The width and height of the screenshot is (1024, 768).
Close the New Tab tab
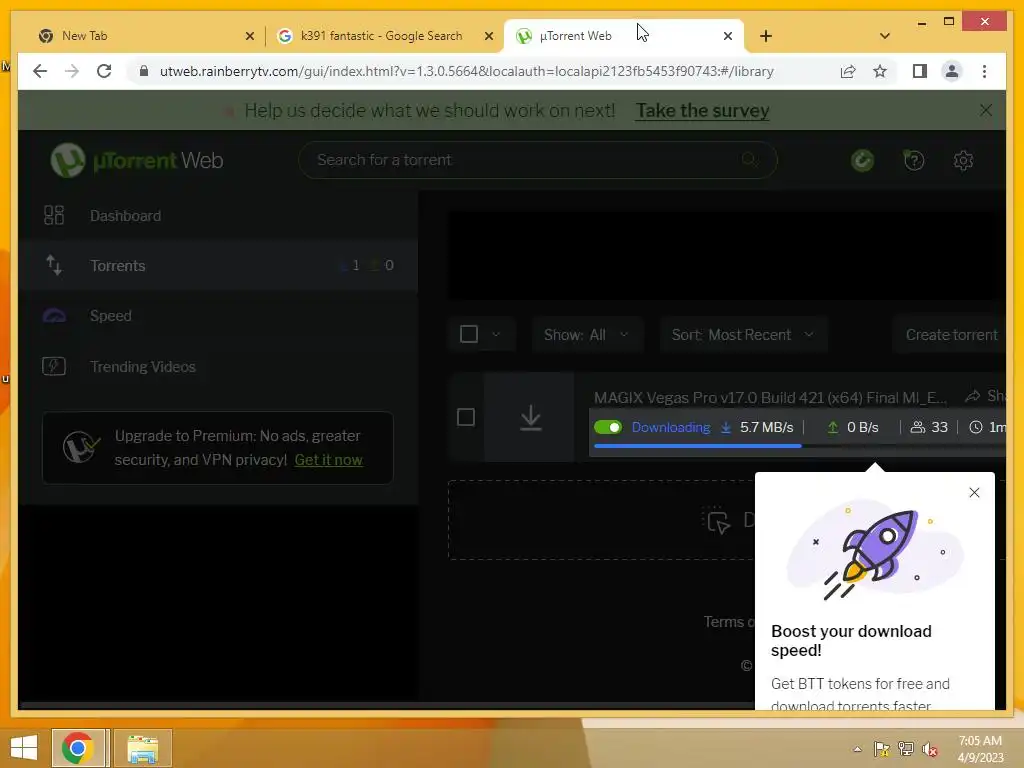[x=249, y=36]
